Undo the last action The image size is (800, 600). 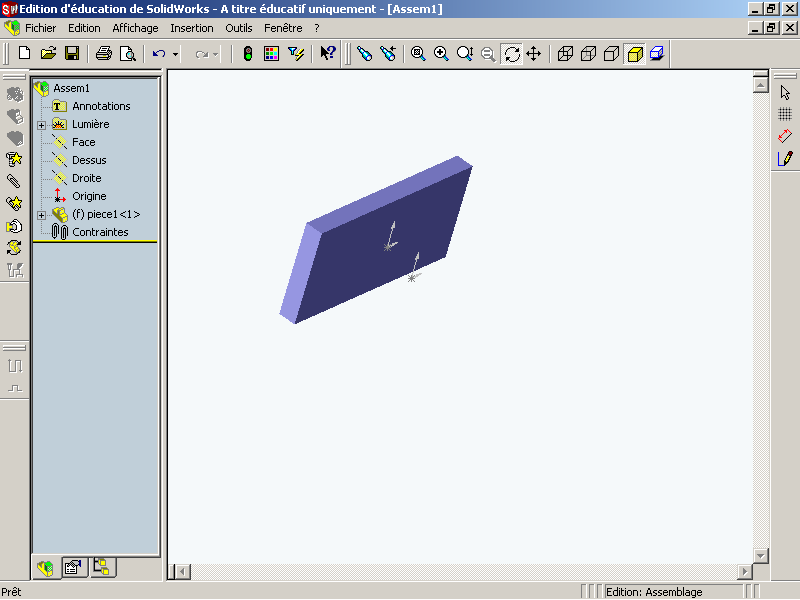click(159, 54)
